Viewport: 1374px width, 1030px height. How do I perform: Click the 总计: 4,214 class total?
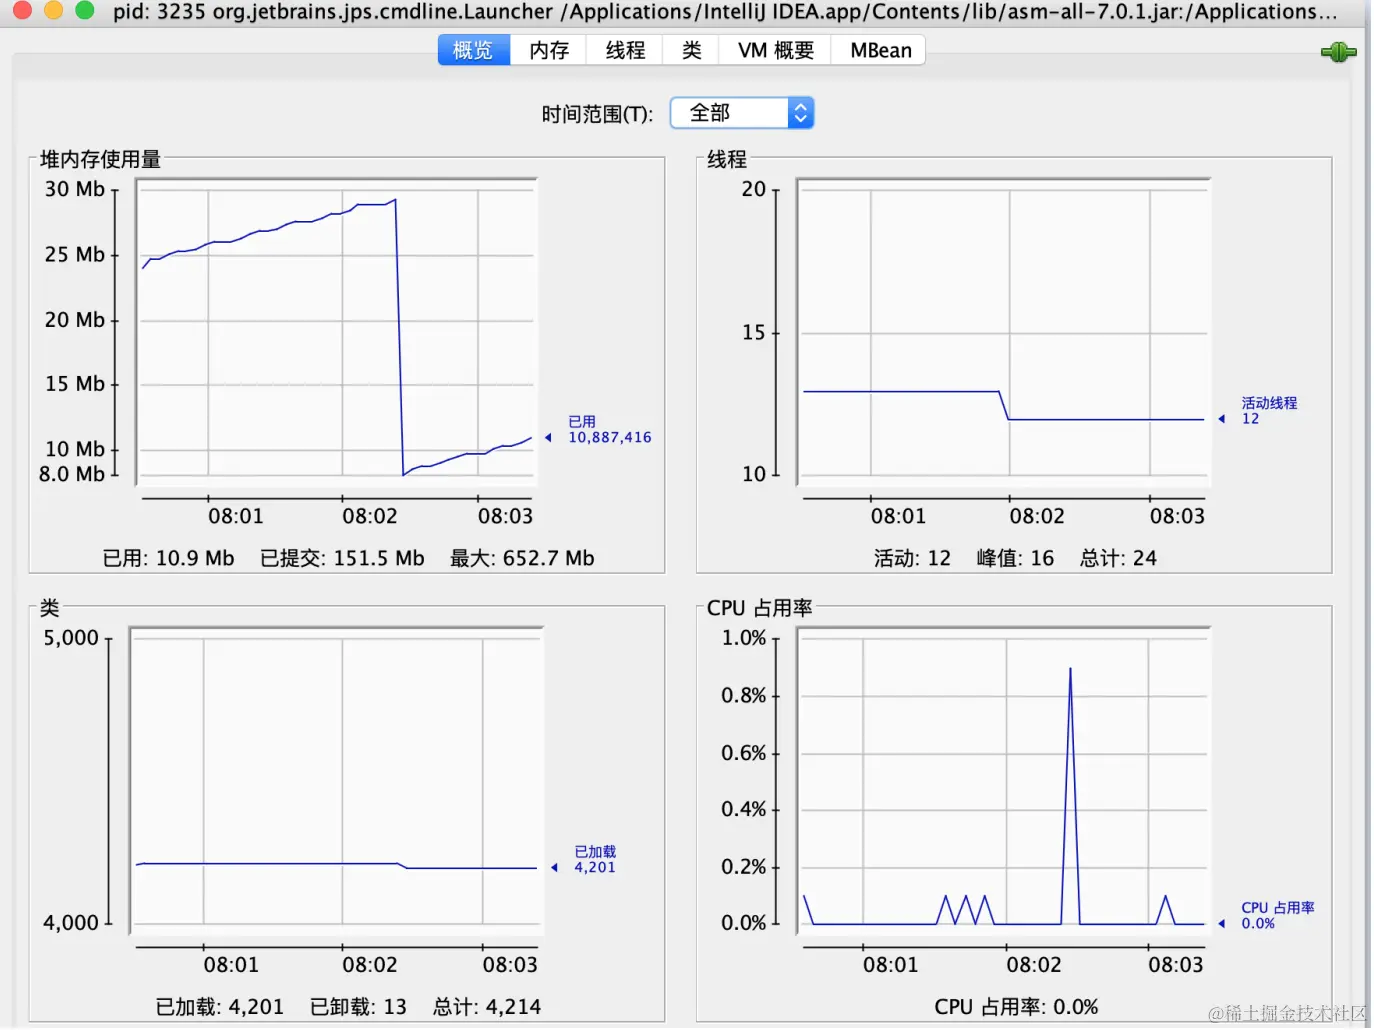[487, 1007]
